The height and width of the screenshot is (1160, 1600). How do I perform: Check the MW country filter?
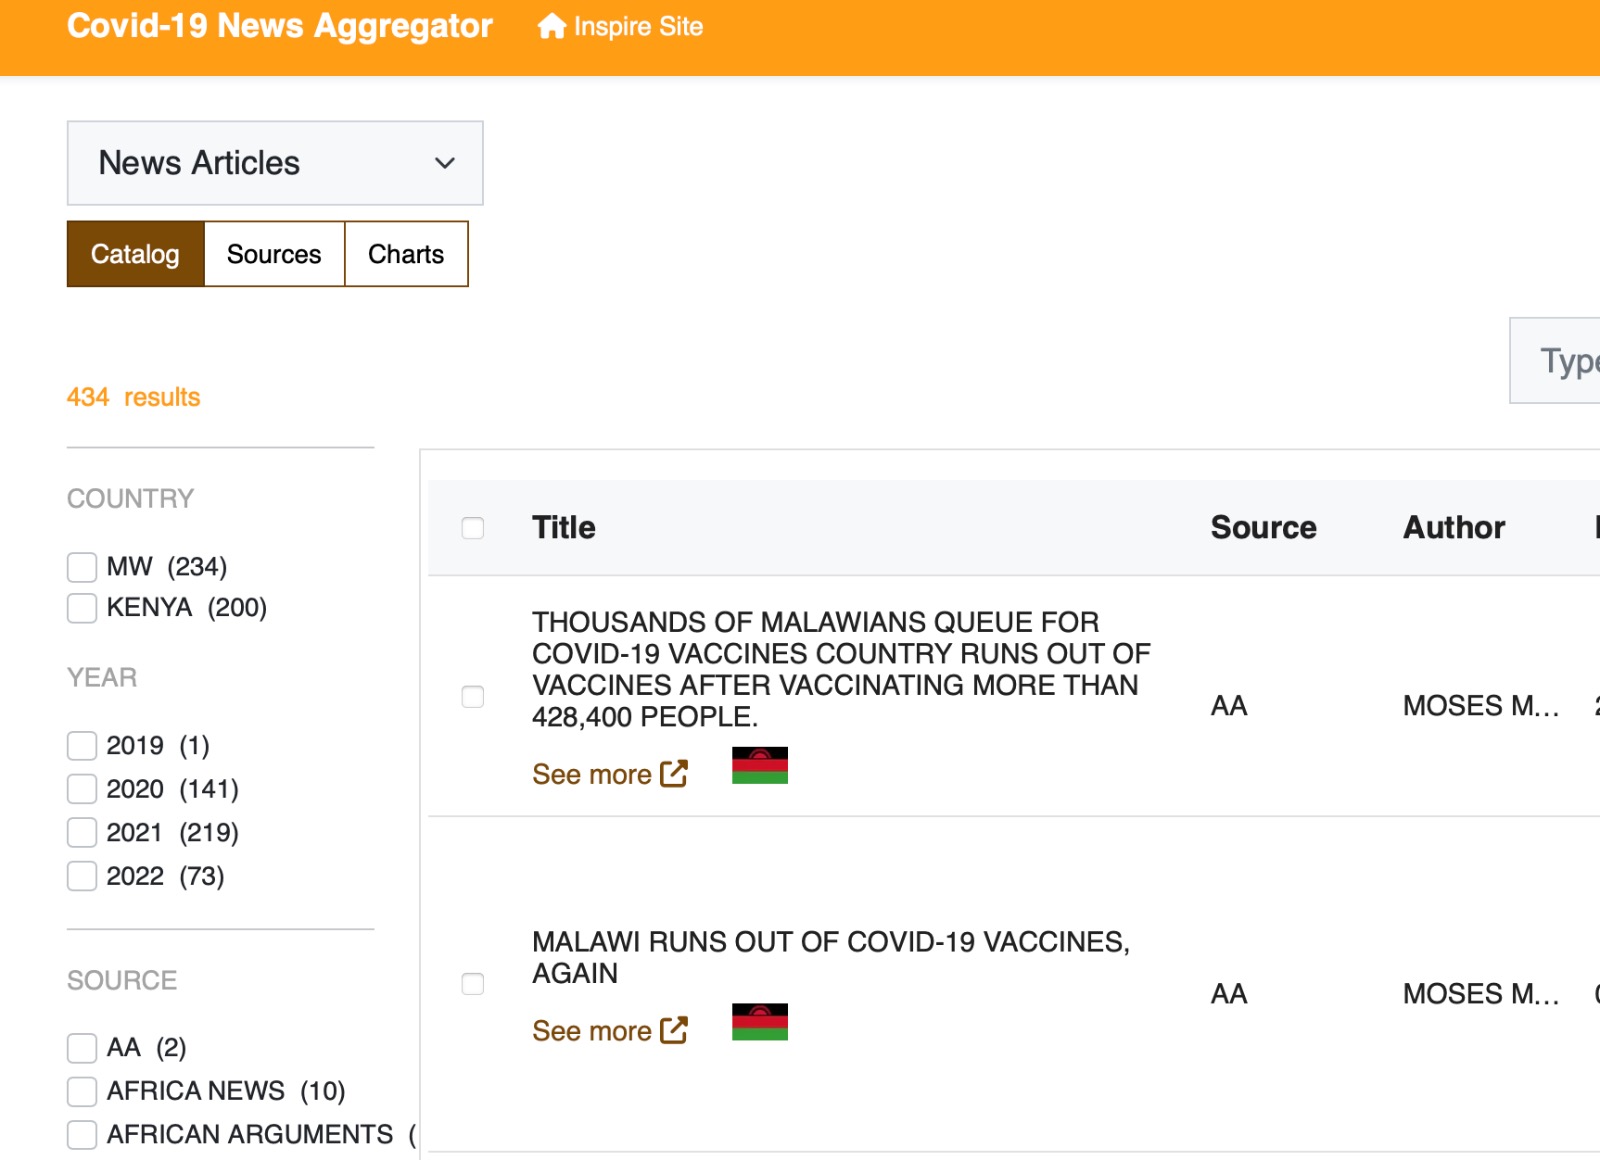[x=82, y=567]
